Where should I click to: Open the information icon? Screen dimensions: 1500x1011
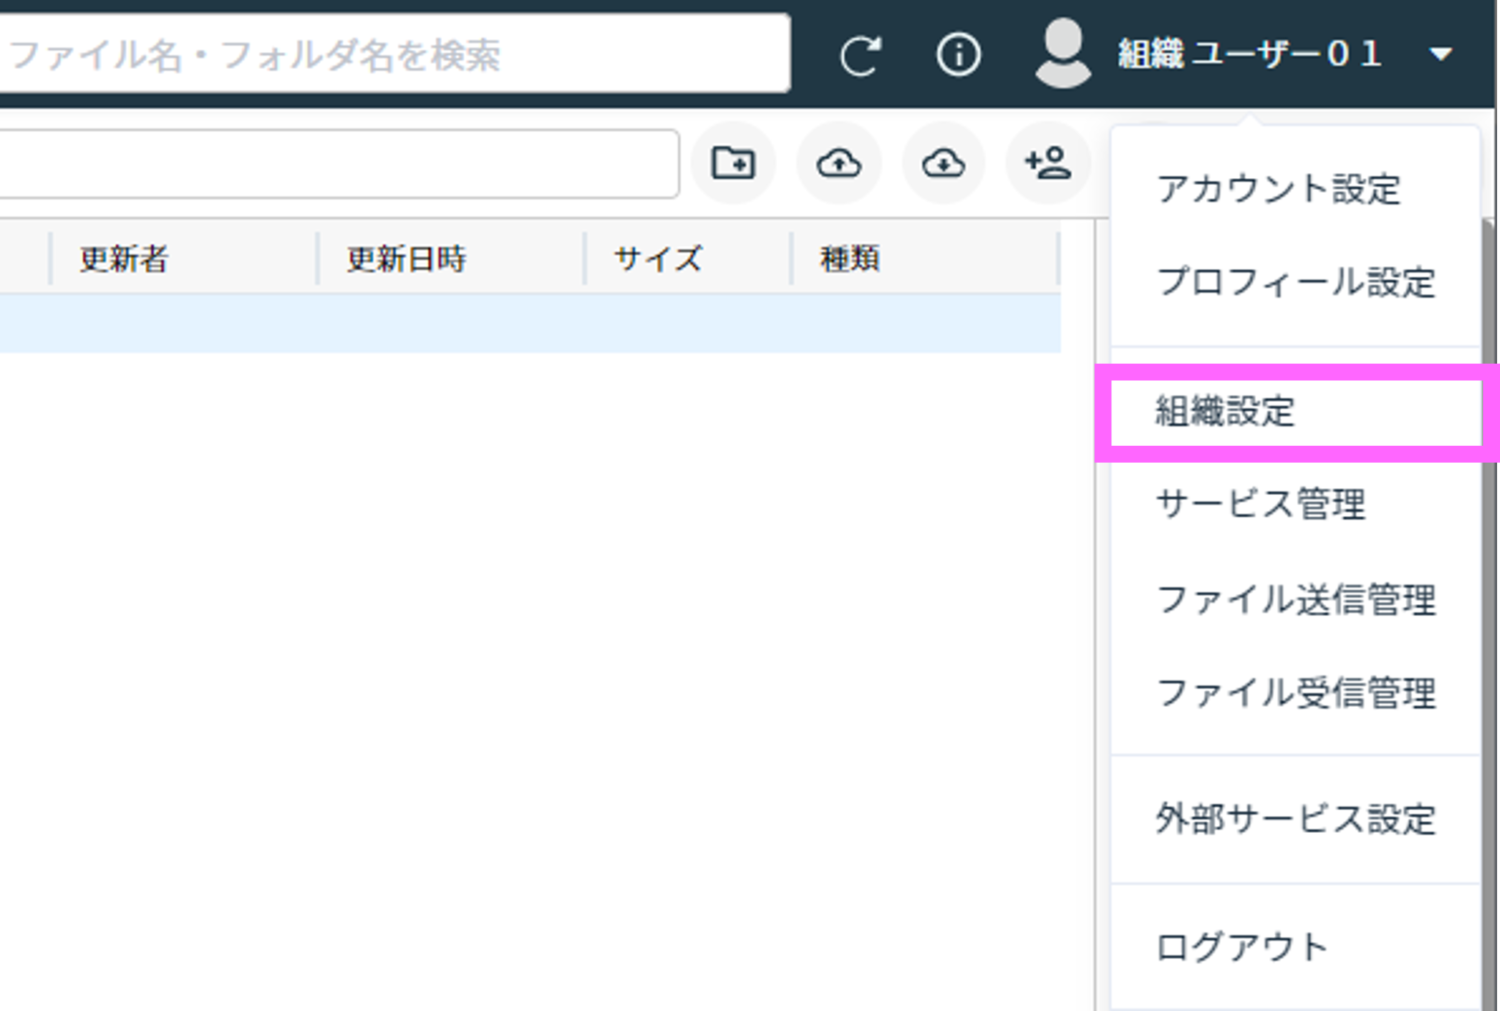(958, 55)
